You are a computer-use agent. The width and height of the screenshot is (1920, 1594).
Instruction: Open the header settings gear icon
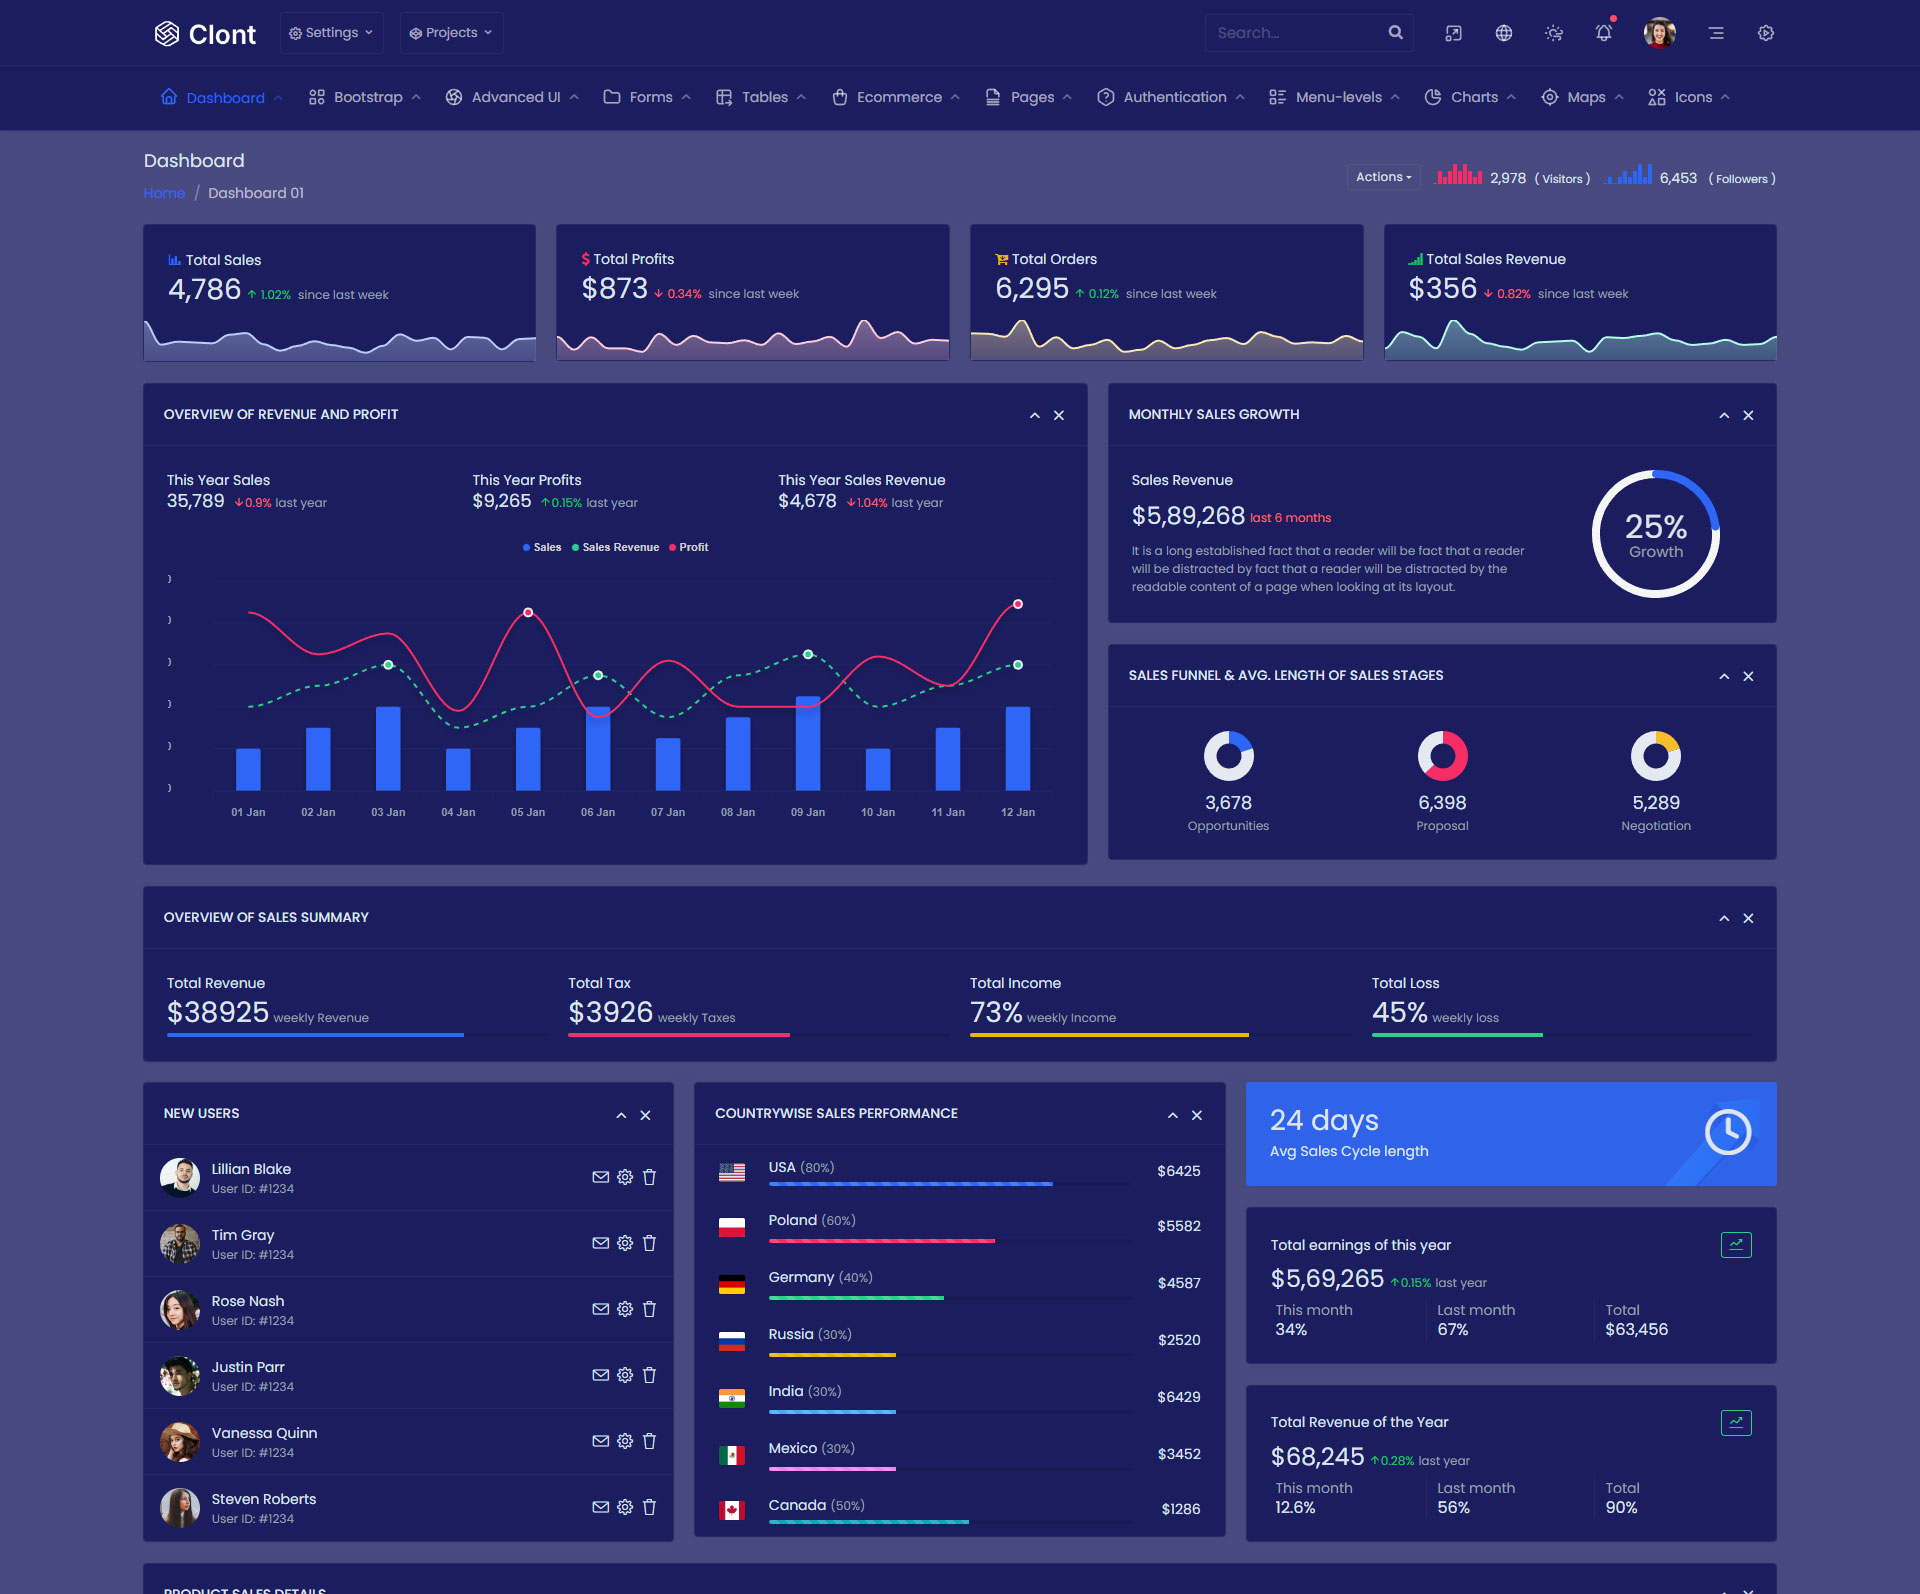point(1765,33)
